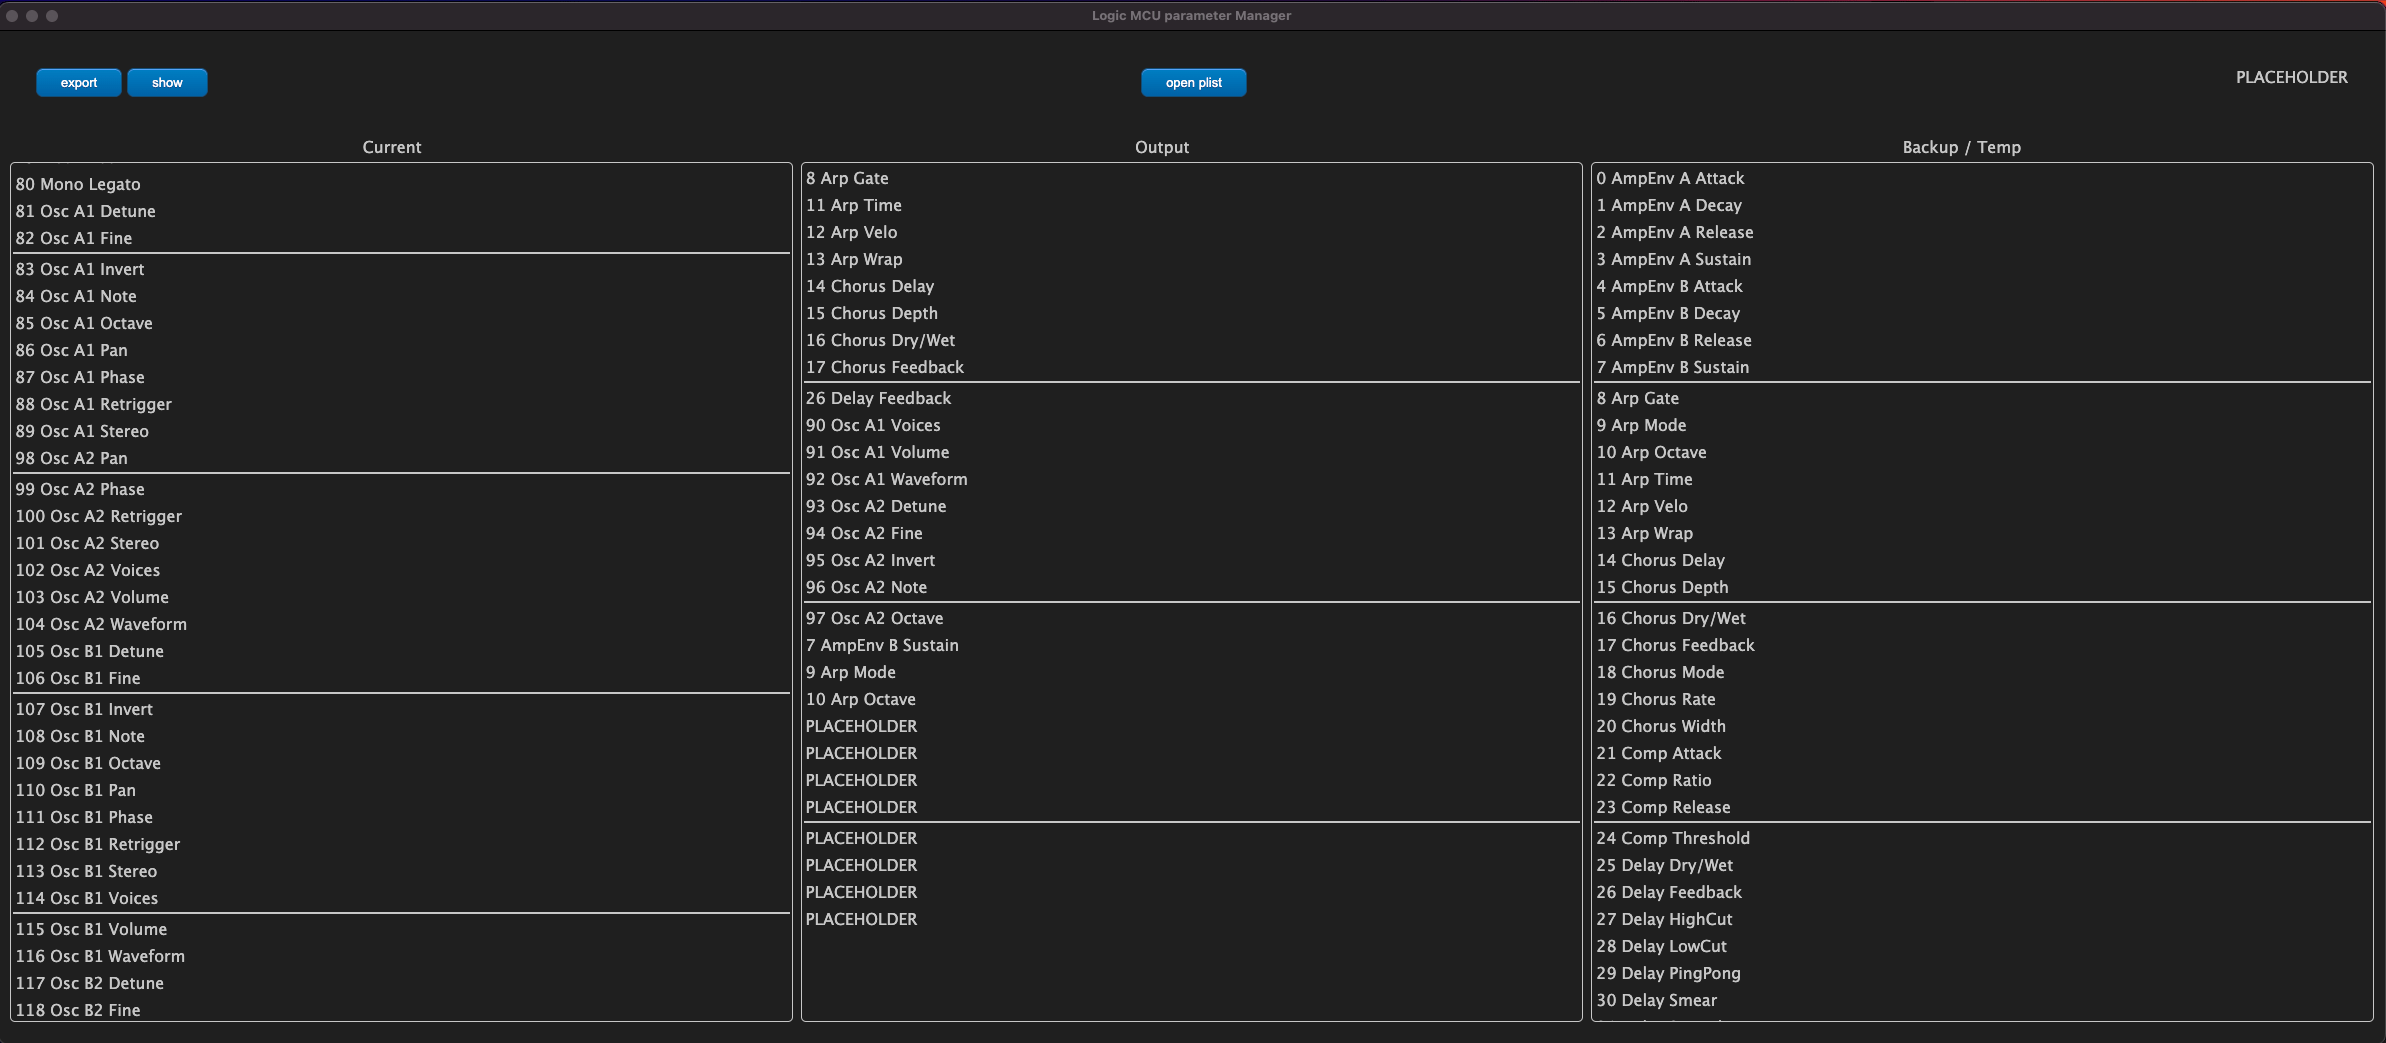
Task: Click the 'Backup / Temp' column header
Action: 1961,147
